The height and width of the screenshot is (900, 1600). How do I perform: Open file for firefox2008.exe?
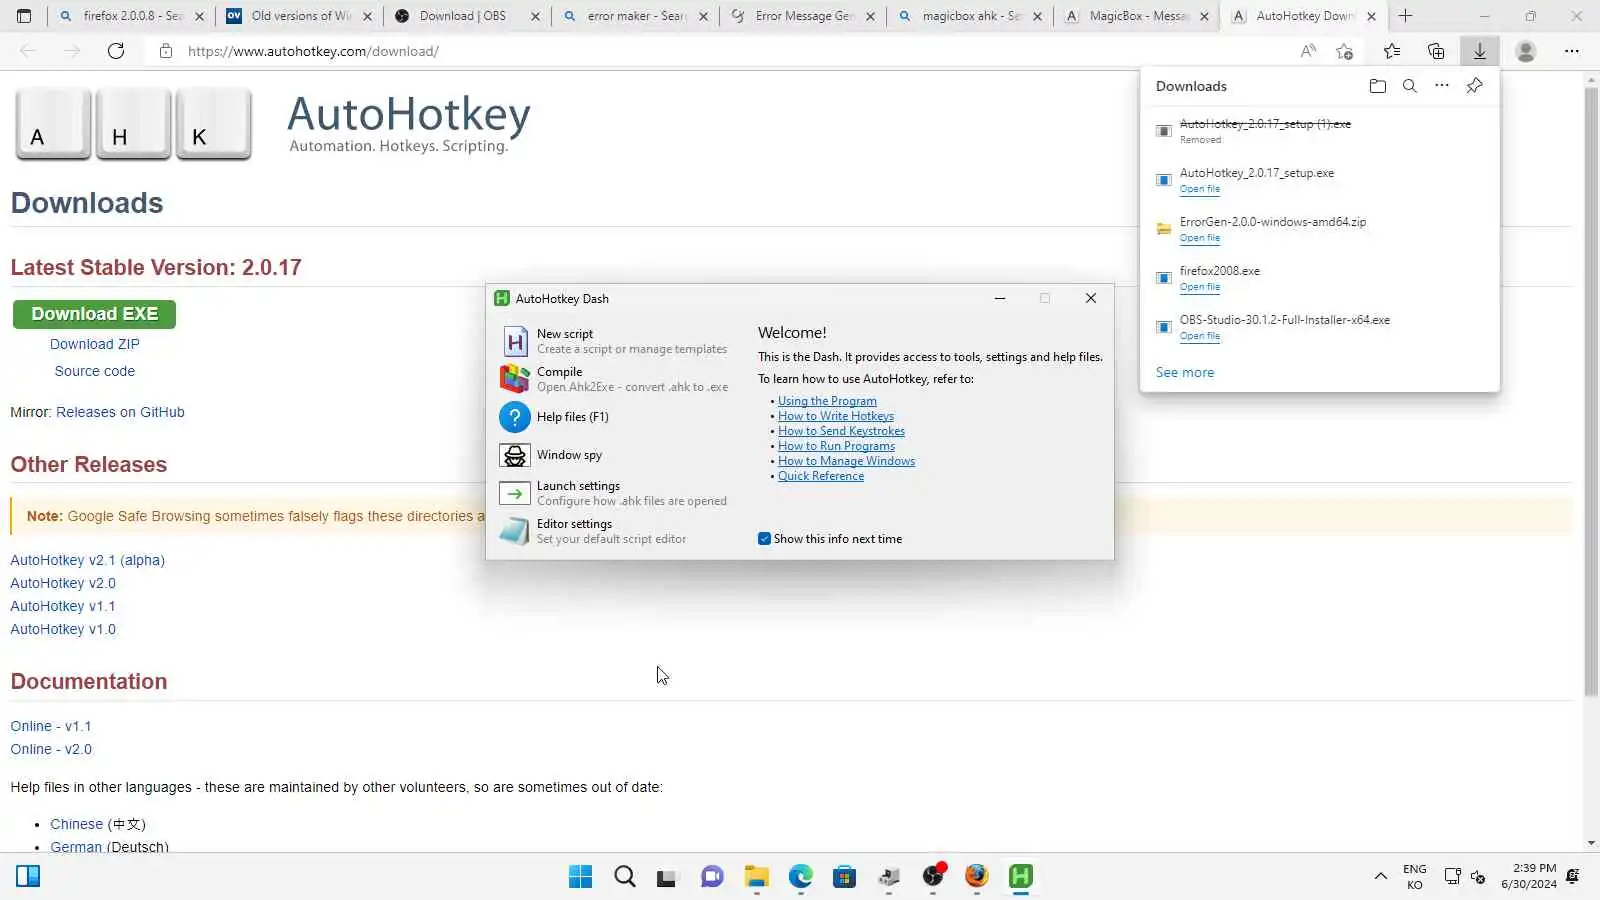click(1200, 287)
